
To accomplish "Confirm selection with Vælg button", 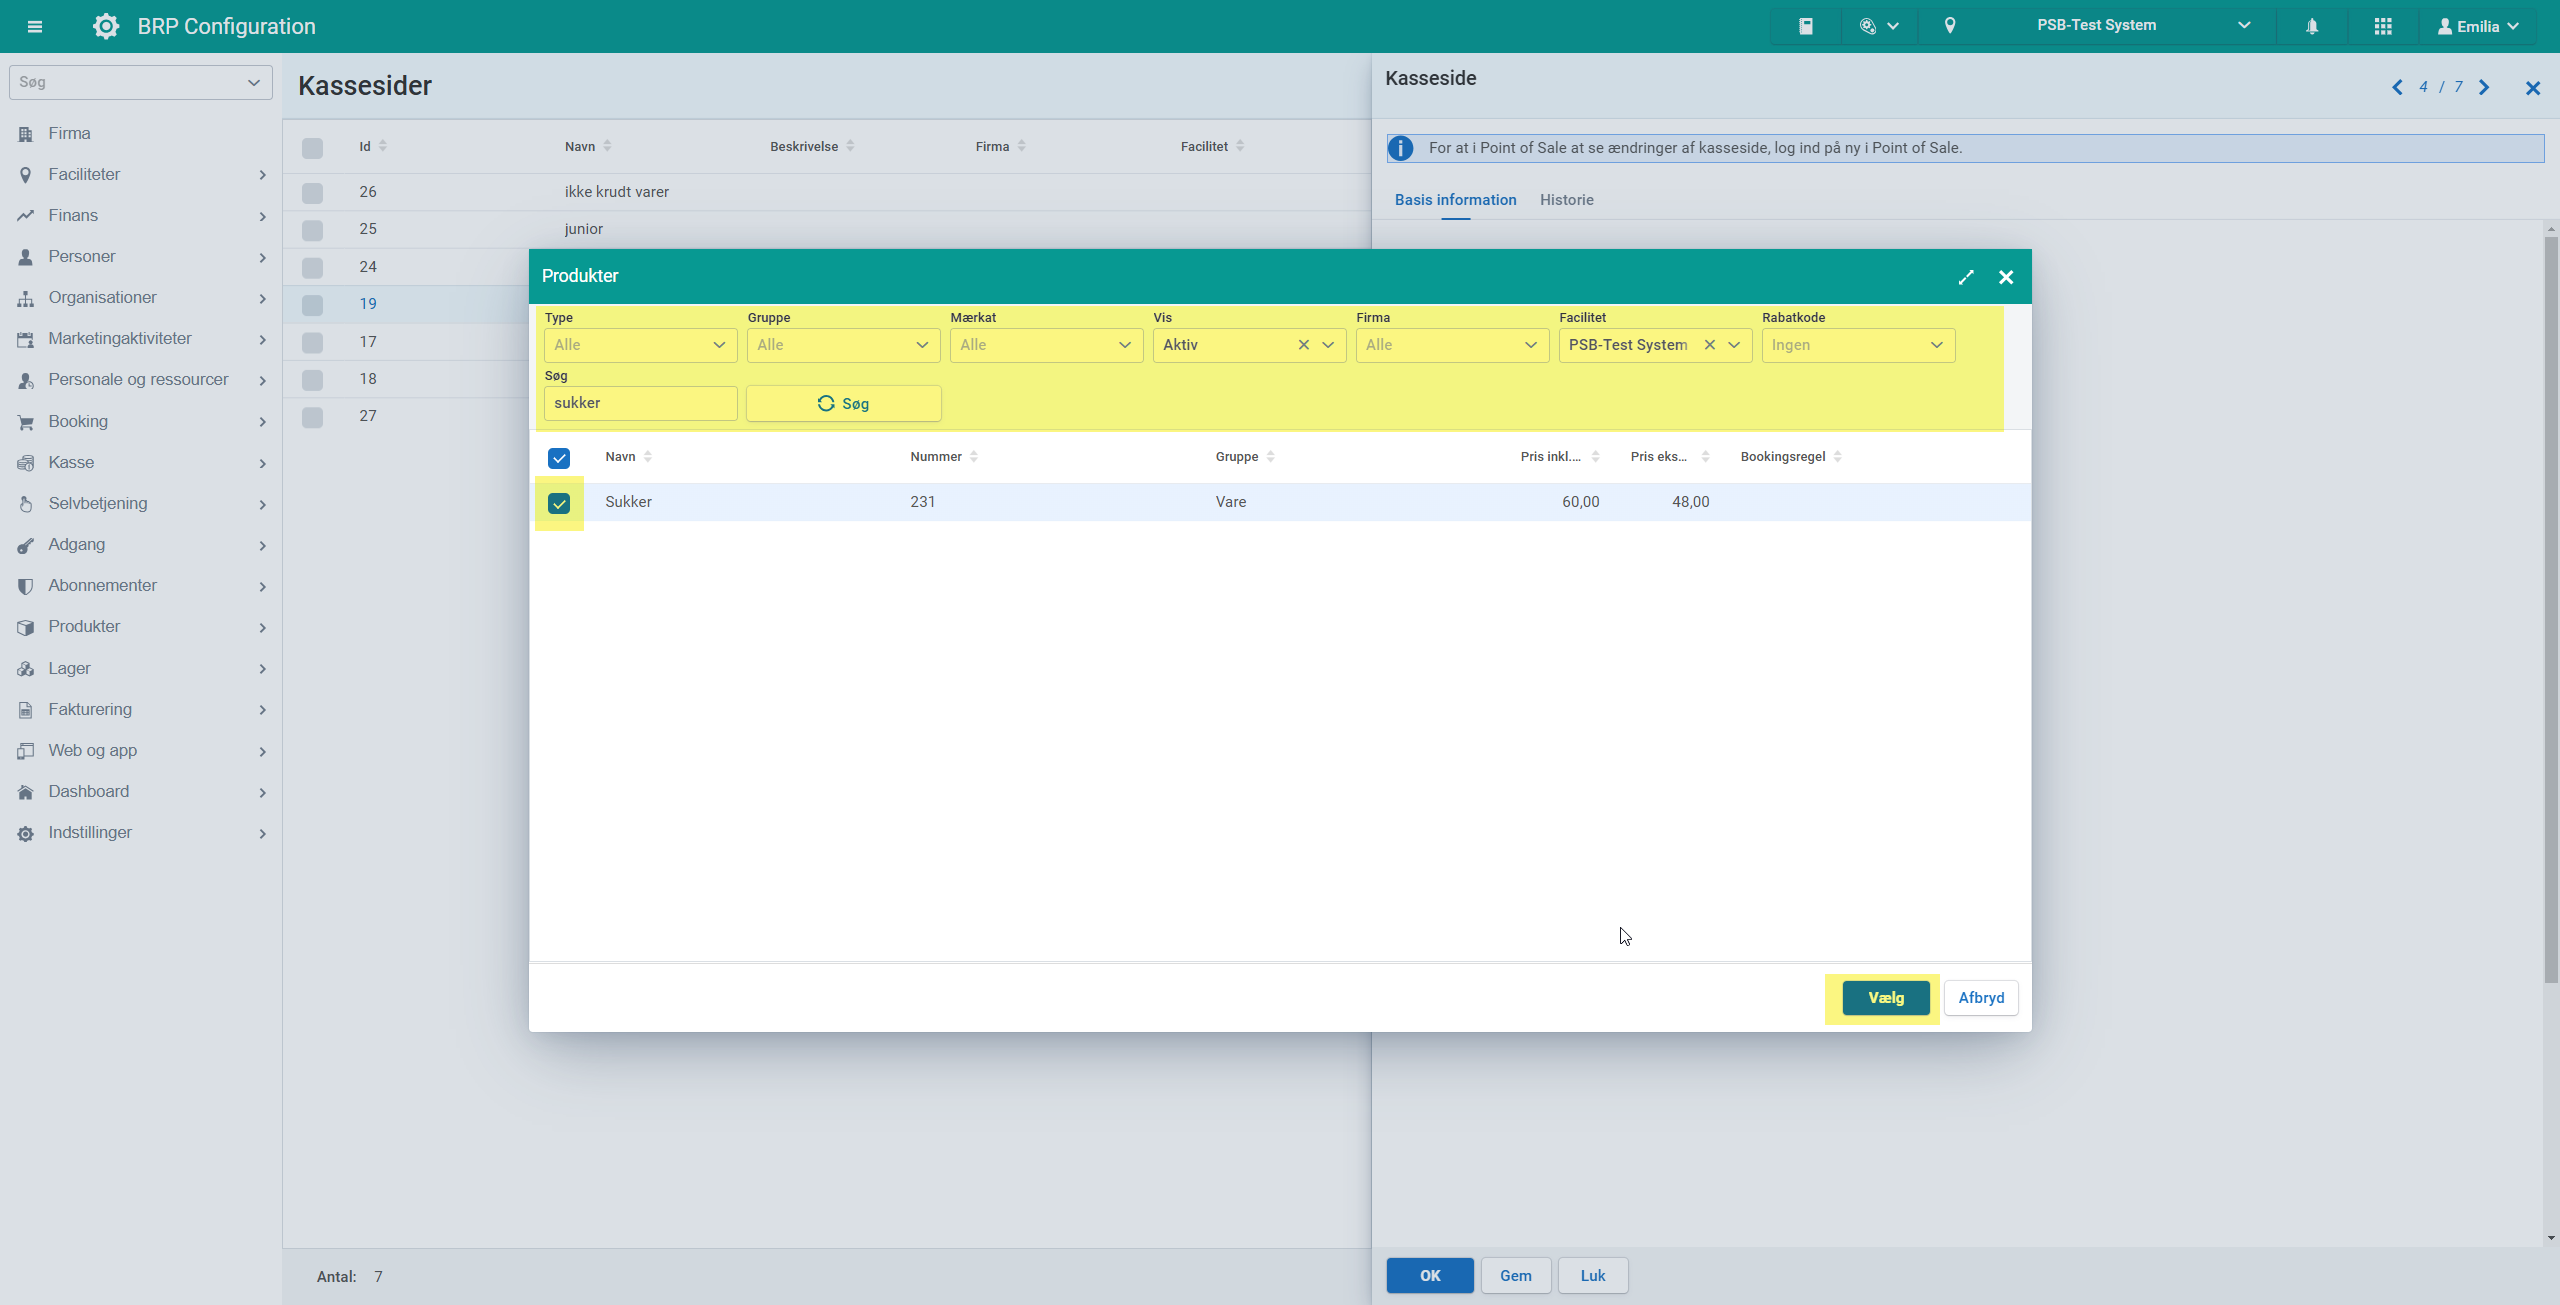I will (x=1885, y=998).
